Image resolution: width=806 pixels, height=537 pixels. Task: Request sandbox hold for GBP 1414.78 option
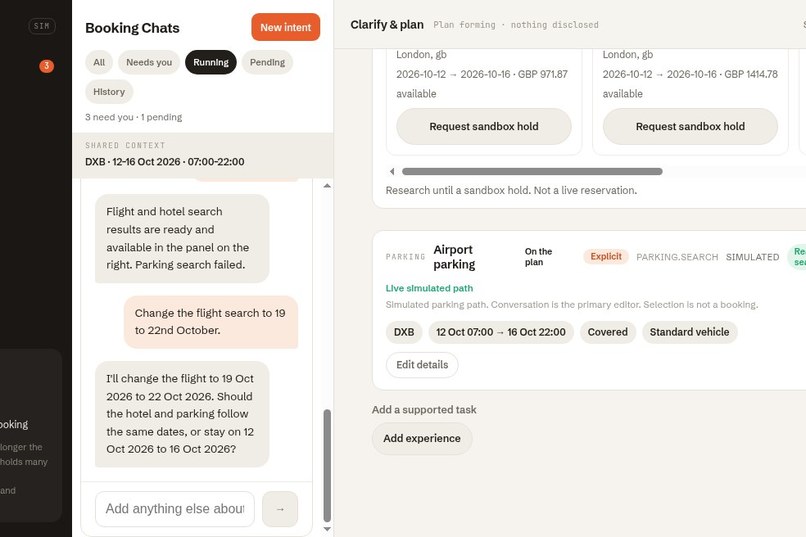pos(690,126)
